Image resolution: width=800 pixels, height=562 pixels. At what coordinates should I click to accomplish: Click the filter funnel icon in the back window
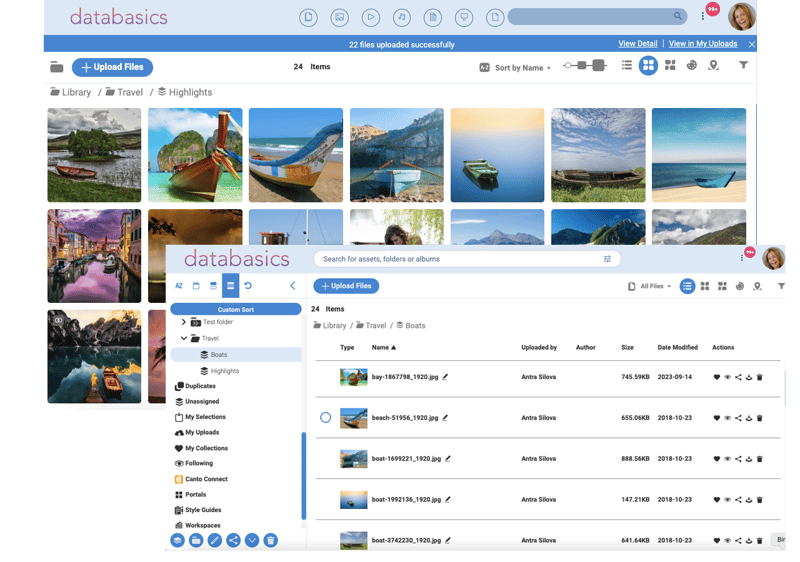coord(743,66)
